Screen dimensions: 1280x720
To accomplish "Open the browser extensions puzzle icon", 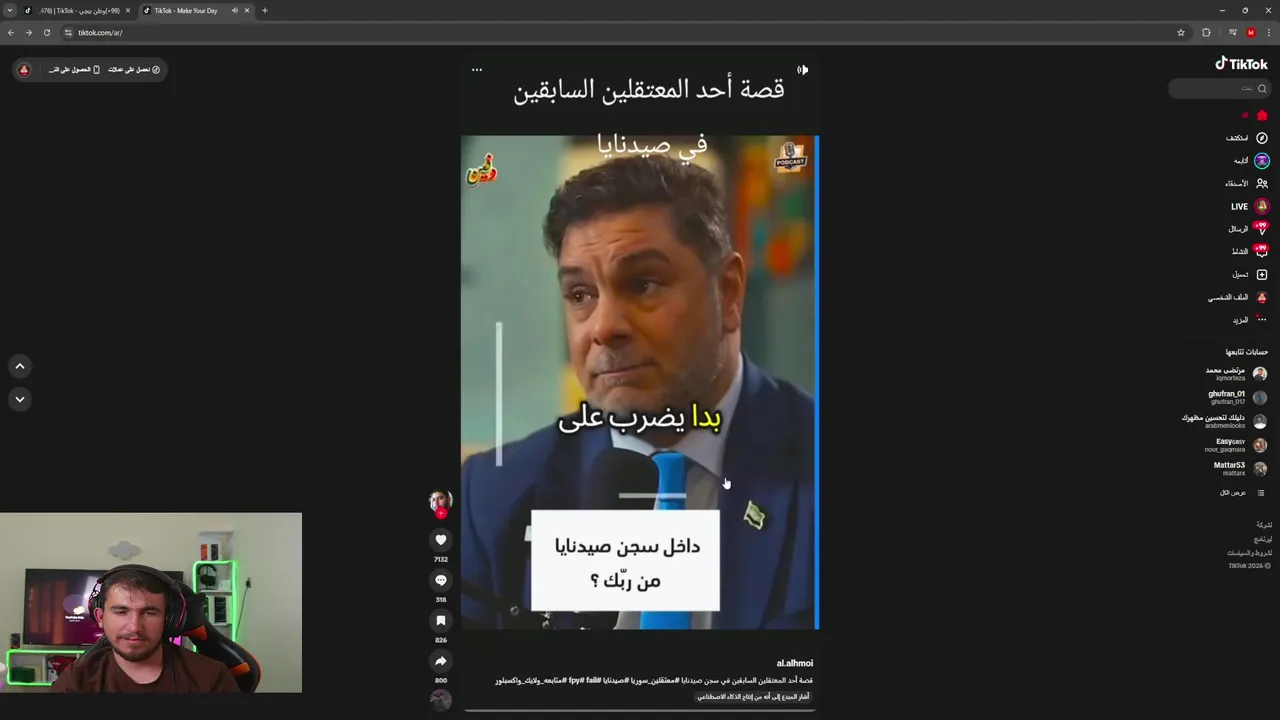I will point(1206,33).
